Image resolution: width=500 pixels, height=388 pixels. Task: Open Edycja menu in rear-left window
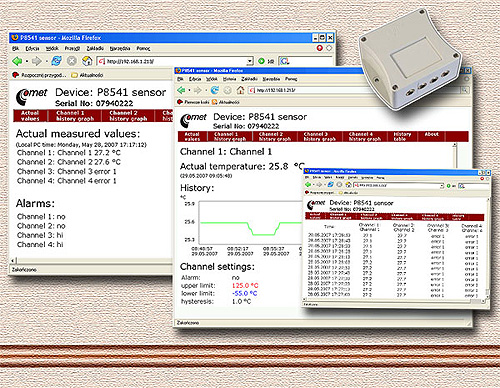coord(32,48)
